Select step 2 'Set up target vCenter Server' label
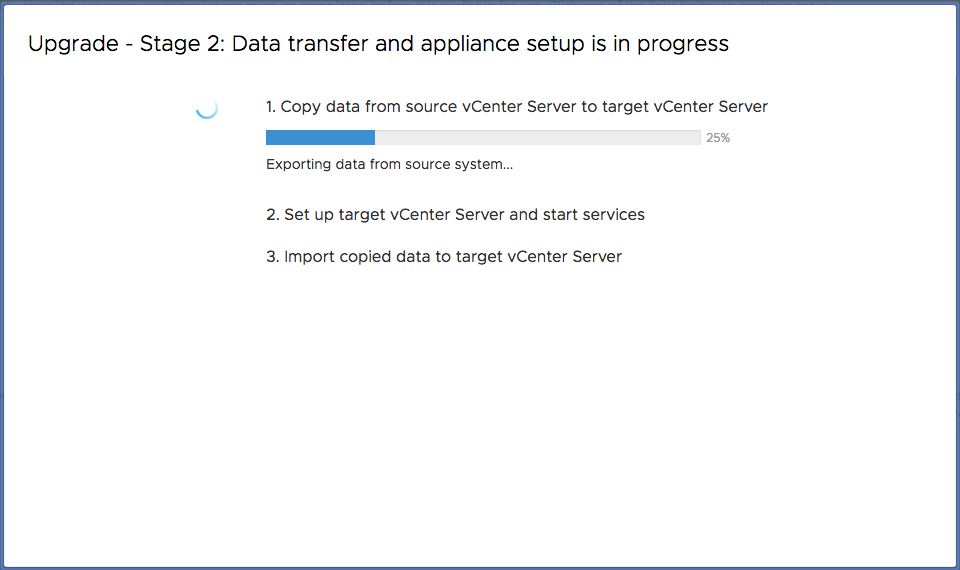This screenshot has width=960, height=570. point(455,215)
